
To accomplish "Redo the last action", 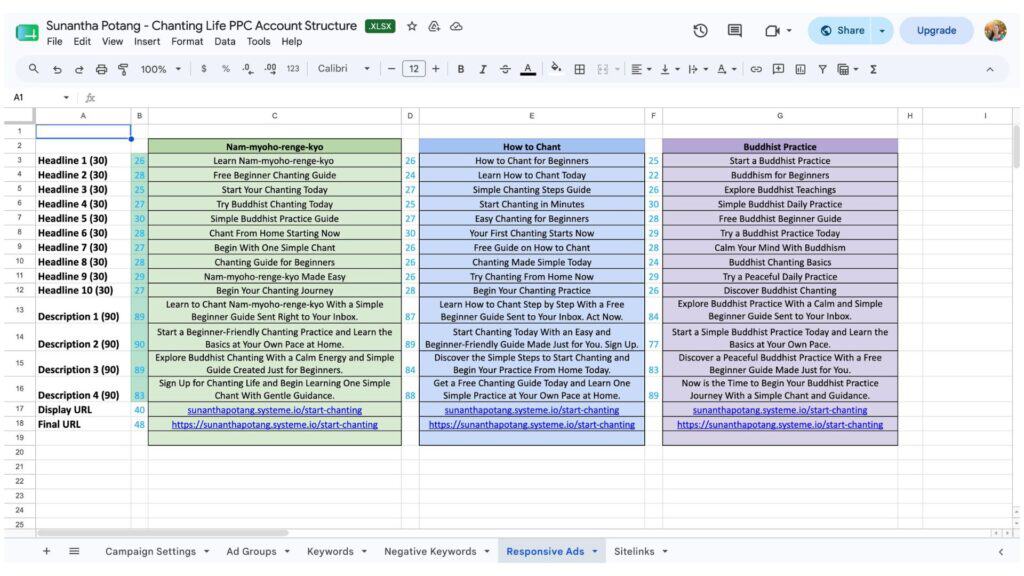I will click(x=79, y=69).
